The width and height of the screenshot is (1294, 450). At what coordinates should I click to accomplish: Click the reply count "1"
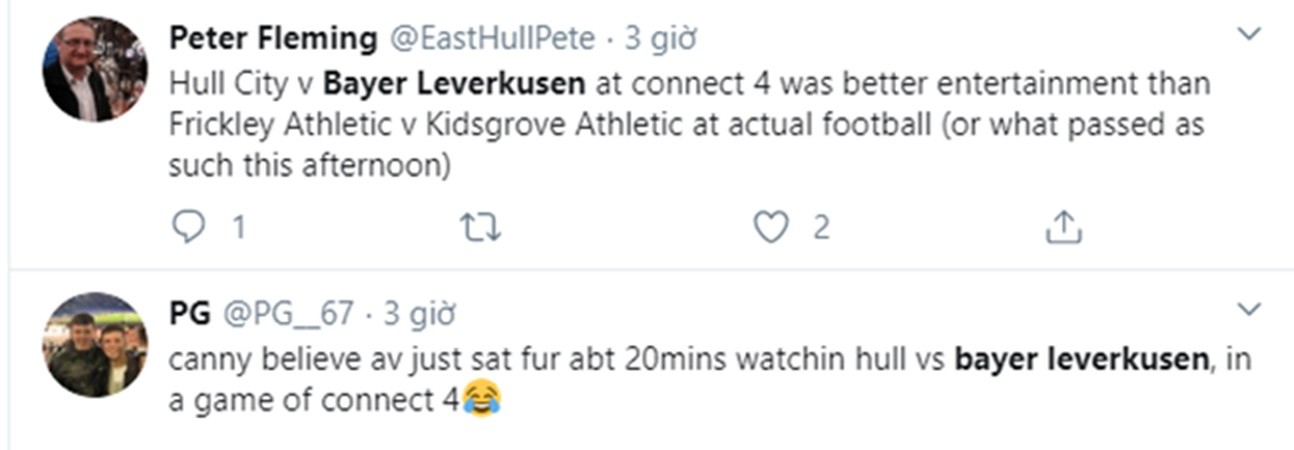point(238,228)
